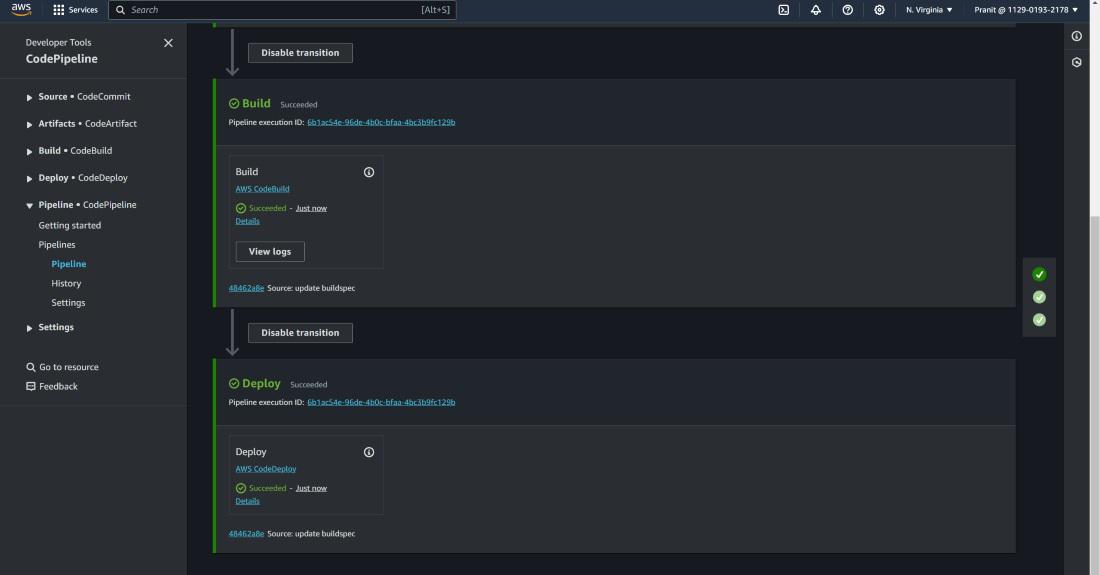Open the Build stage pipeline execution ID link
Viewport: 1100px width, 575px height.
381,122
